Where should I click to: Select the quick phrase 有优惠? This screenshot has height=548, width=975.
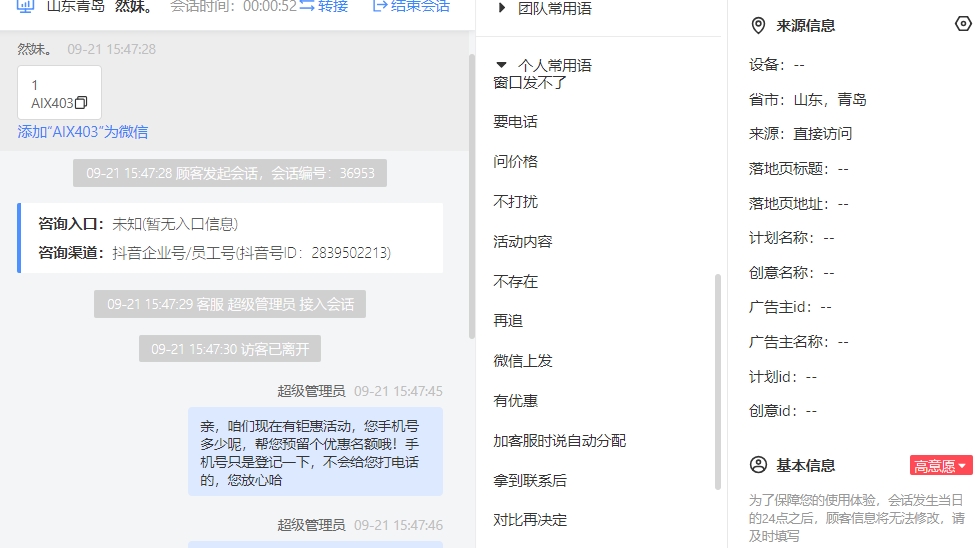point(515,401)
